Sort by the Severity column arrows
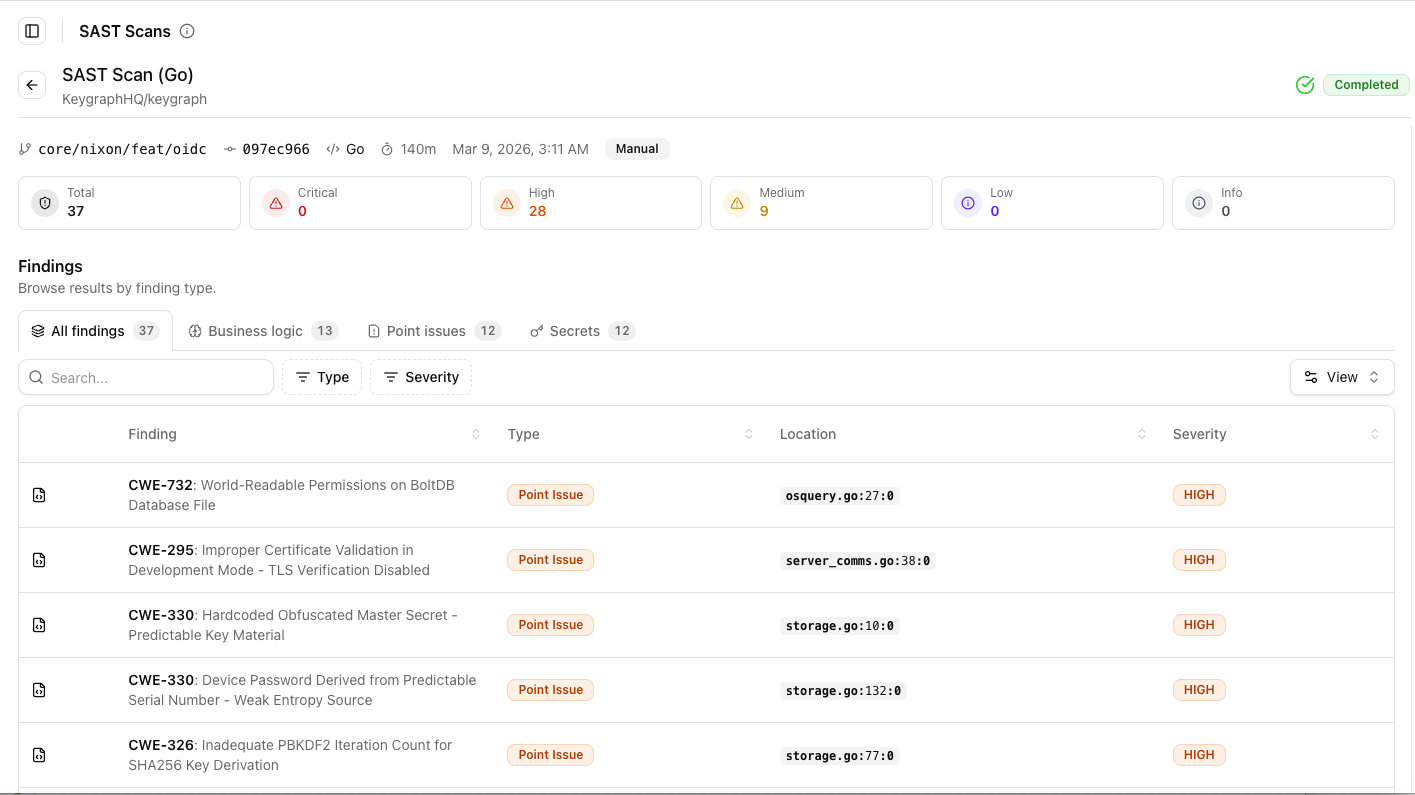The height and width of the screenshot is (795, 1415). (x=1375, y=434)
